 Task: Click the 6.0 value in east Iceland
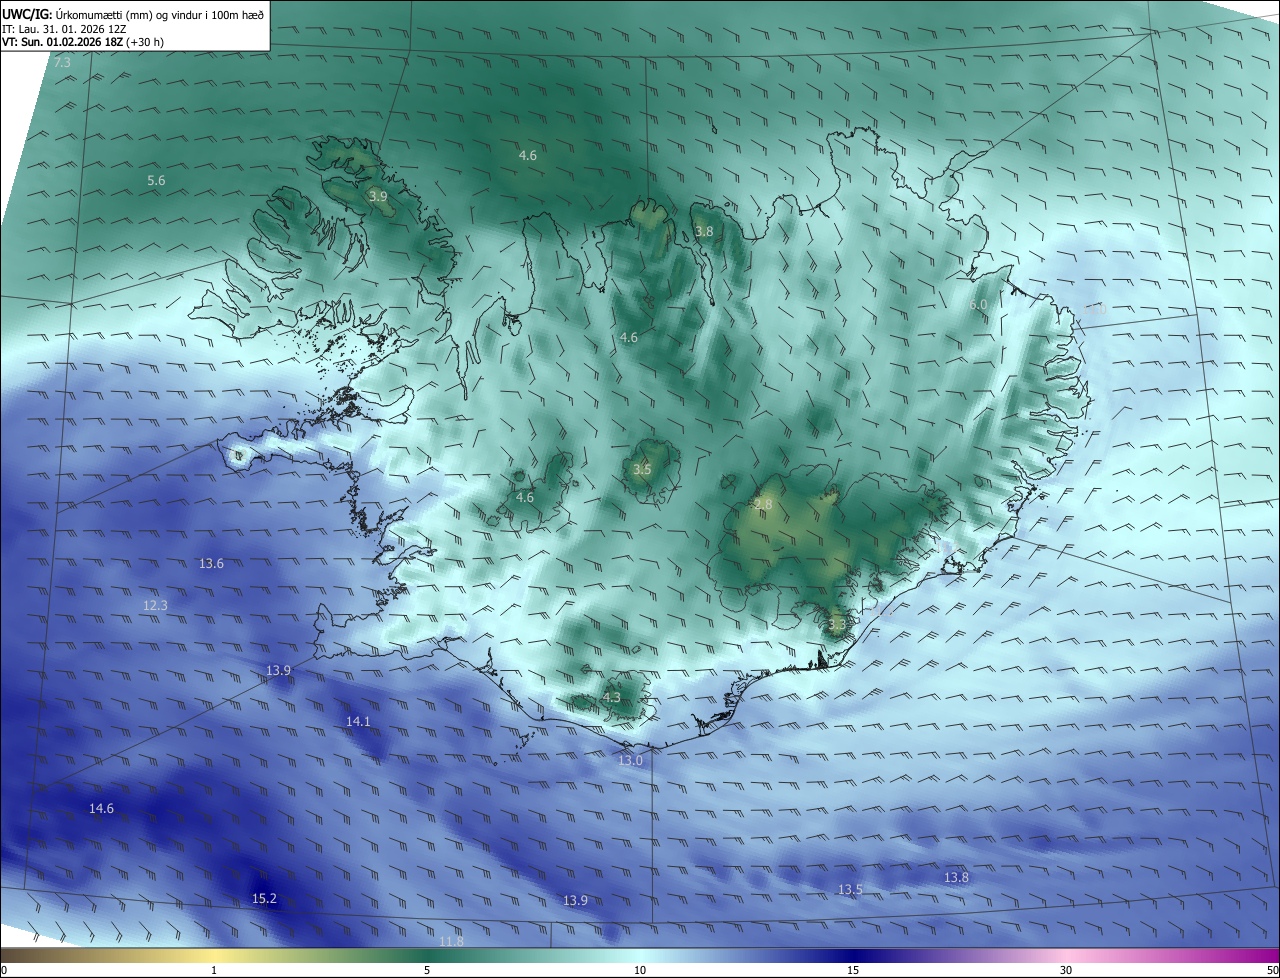pos(978,304)
